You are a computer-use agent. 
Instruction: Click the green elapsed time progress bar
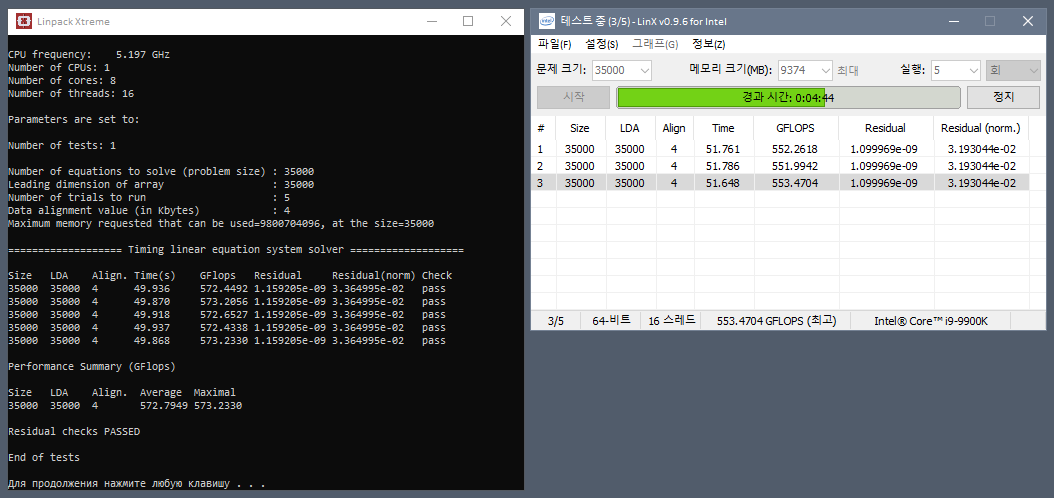point(788,97)
